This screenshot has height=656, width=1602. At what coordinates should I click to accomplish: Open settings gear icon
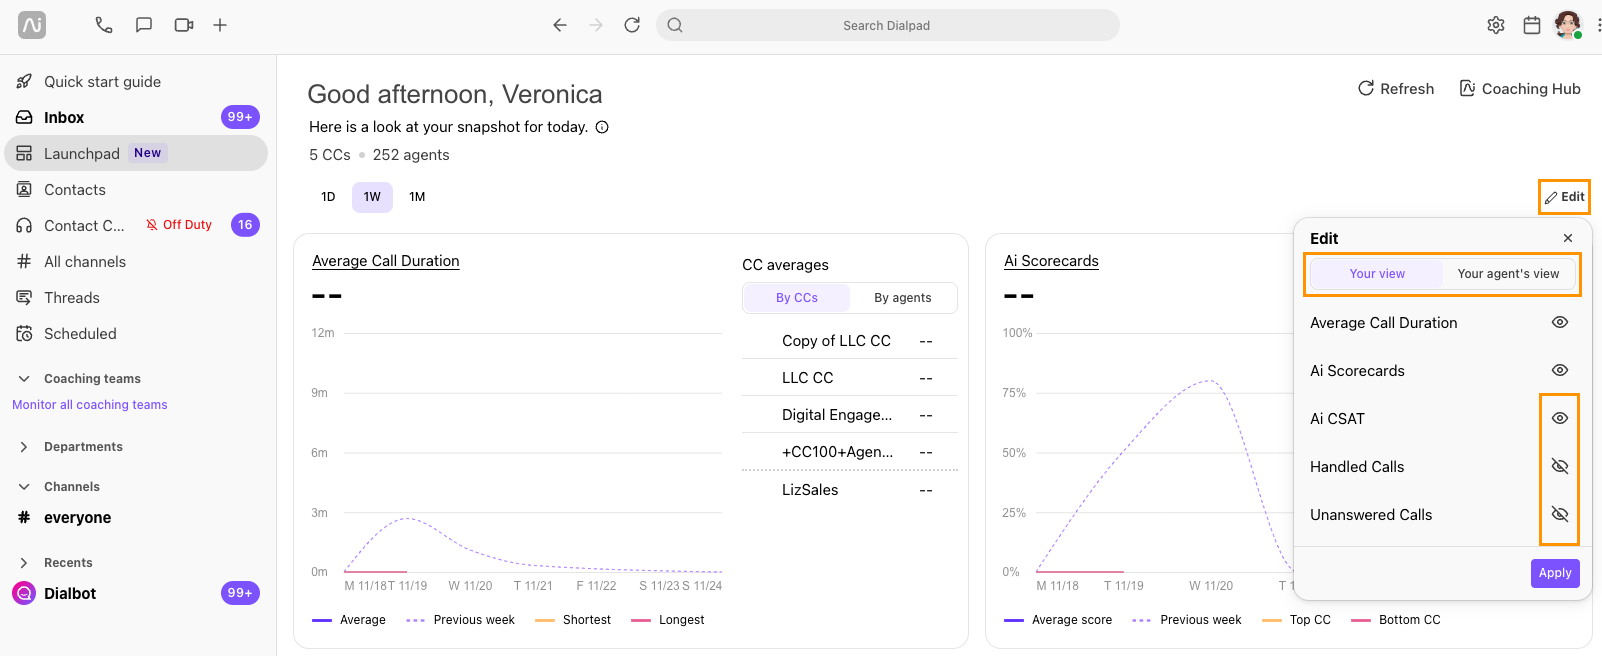1496,25
